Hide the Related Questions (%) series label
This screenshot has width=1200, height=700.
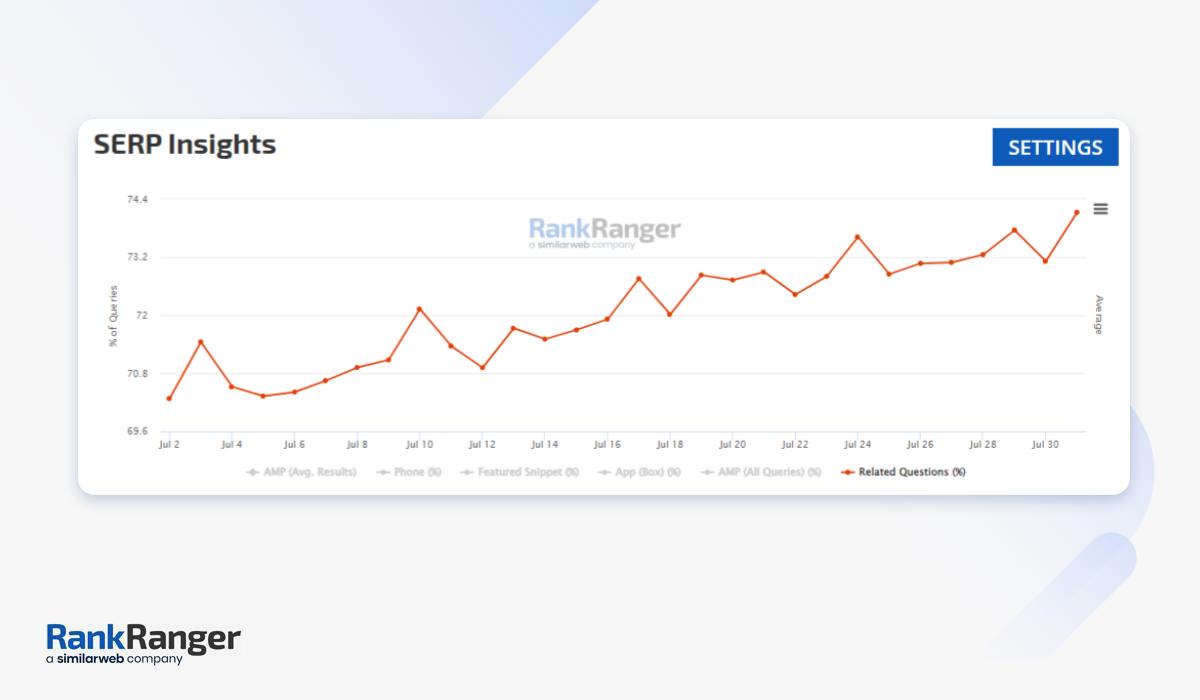911,472
